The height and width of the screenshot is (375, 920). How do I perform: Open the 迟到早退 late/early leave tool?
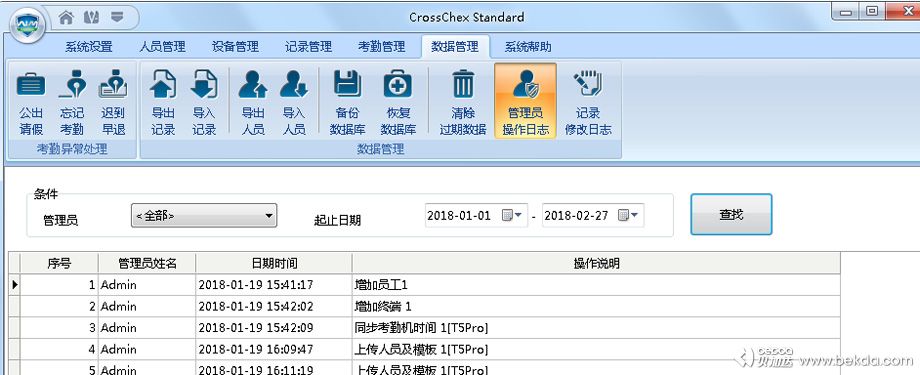pyautogui.click(x=113, y=103)
